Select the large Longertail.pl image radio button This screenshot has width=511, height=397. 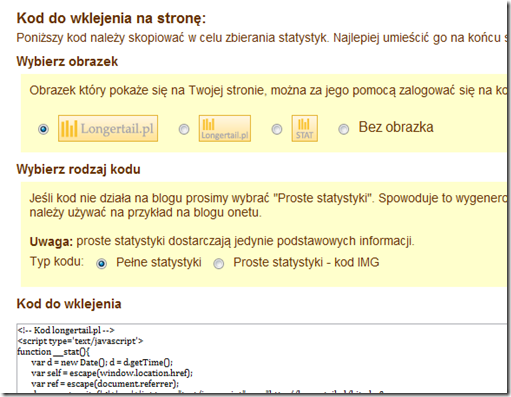click(x=43, y=129)
